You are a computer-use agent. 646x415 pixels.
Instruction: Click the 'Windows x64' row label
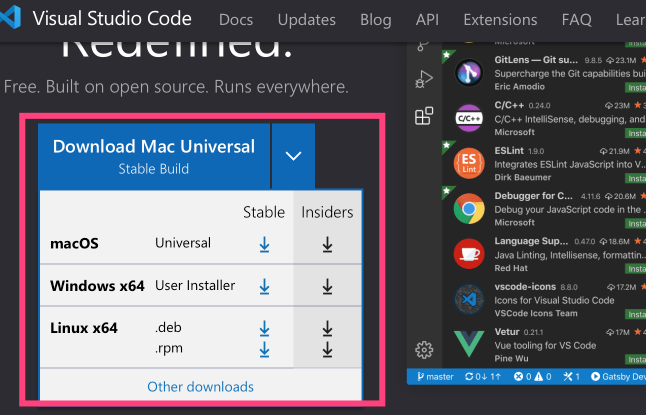click(97, 286)
